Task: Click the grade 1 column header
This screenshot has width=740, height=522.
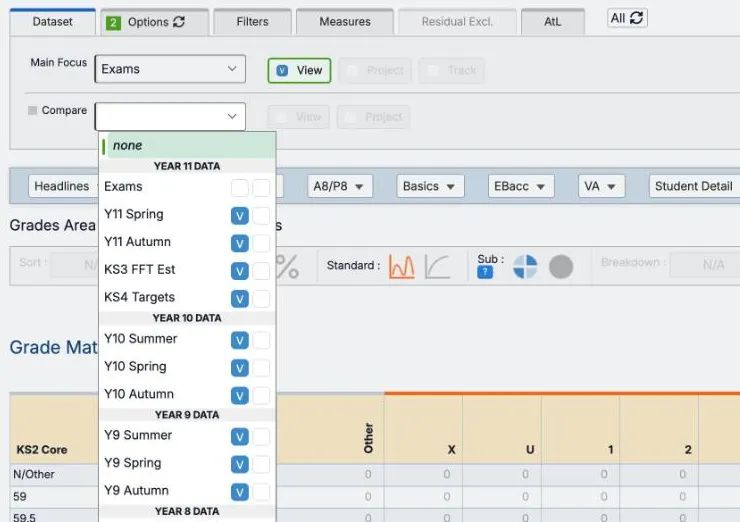Action: pyautogui.click(x=610, y=449)
